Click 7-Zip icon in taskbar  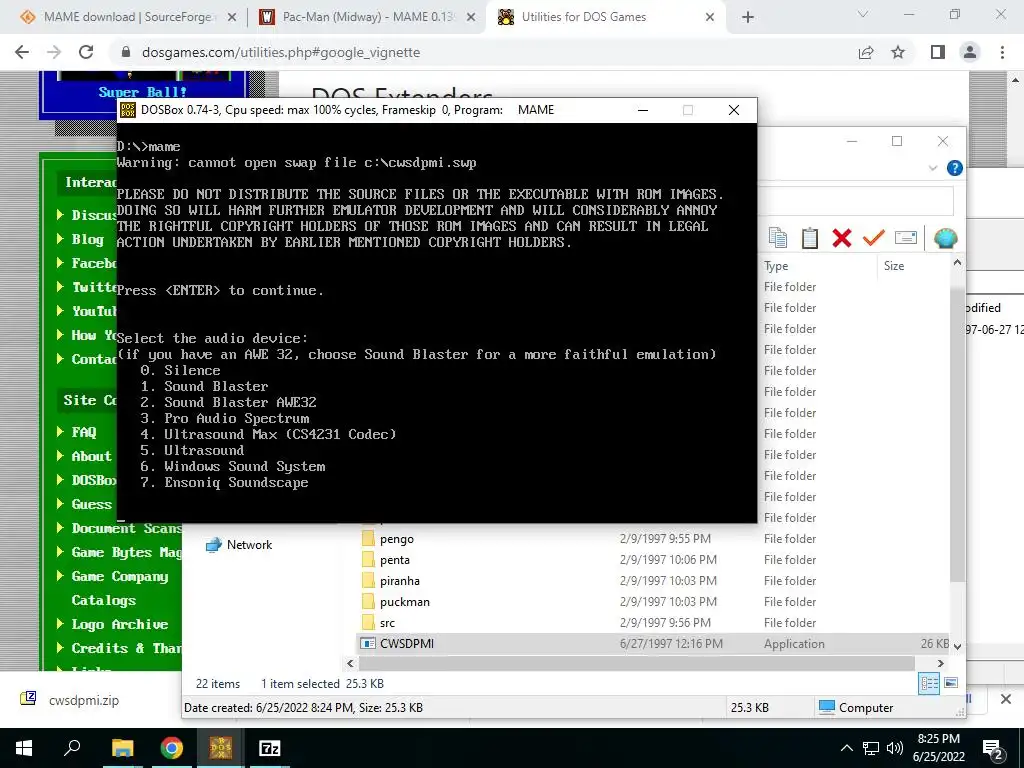click(x=270, y=748)
